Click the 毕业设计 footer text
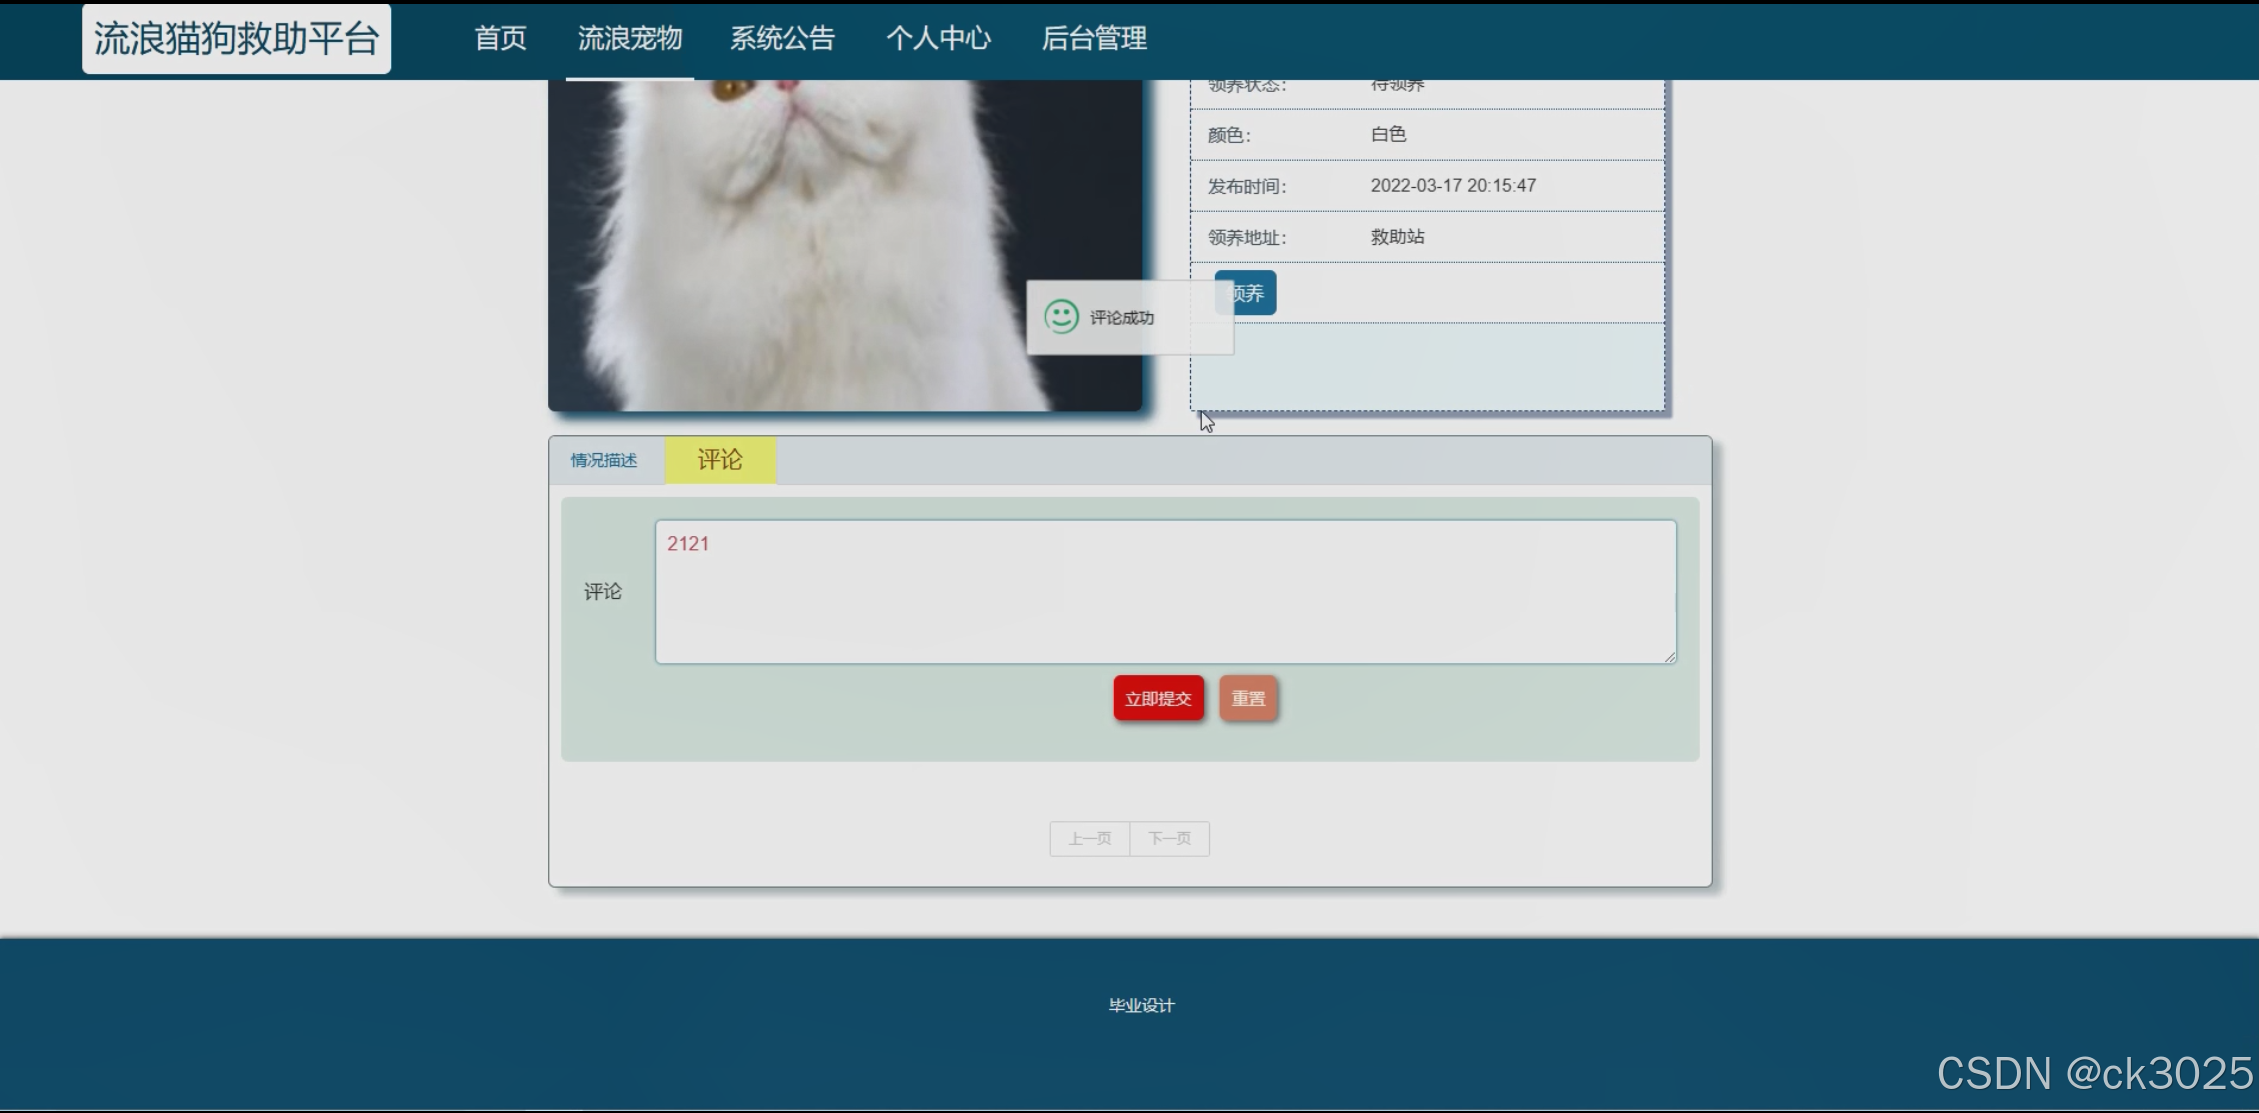Screen dimensions: 2259x1113 click(1141, 1005)
